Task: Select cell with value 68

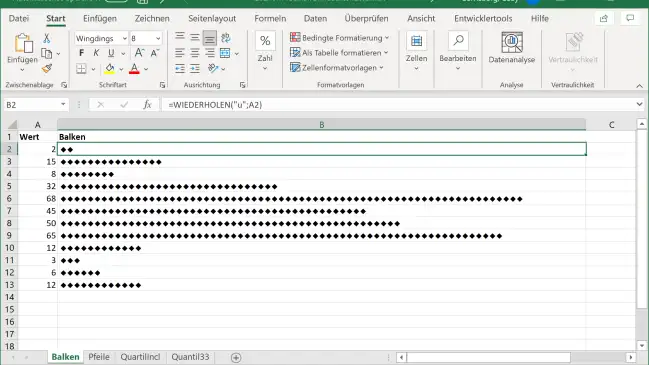Action: click(37, 199)
